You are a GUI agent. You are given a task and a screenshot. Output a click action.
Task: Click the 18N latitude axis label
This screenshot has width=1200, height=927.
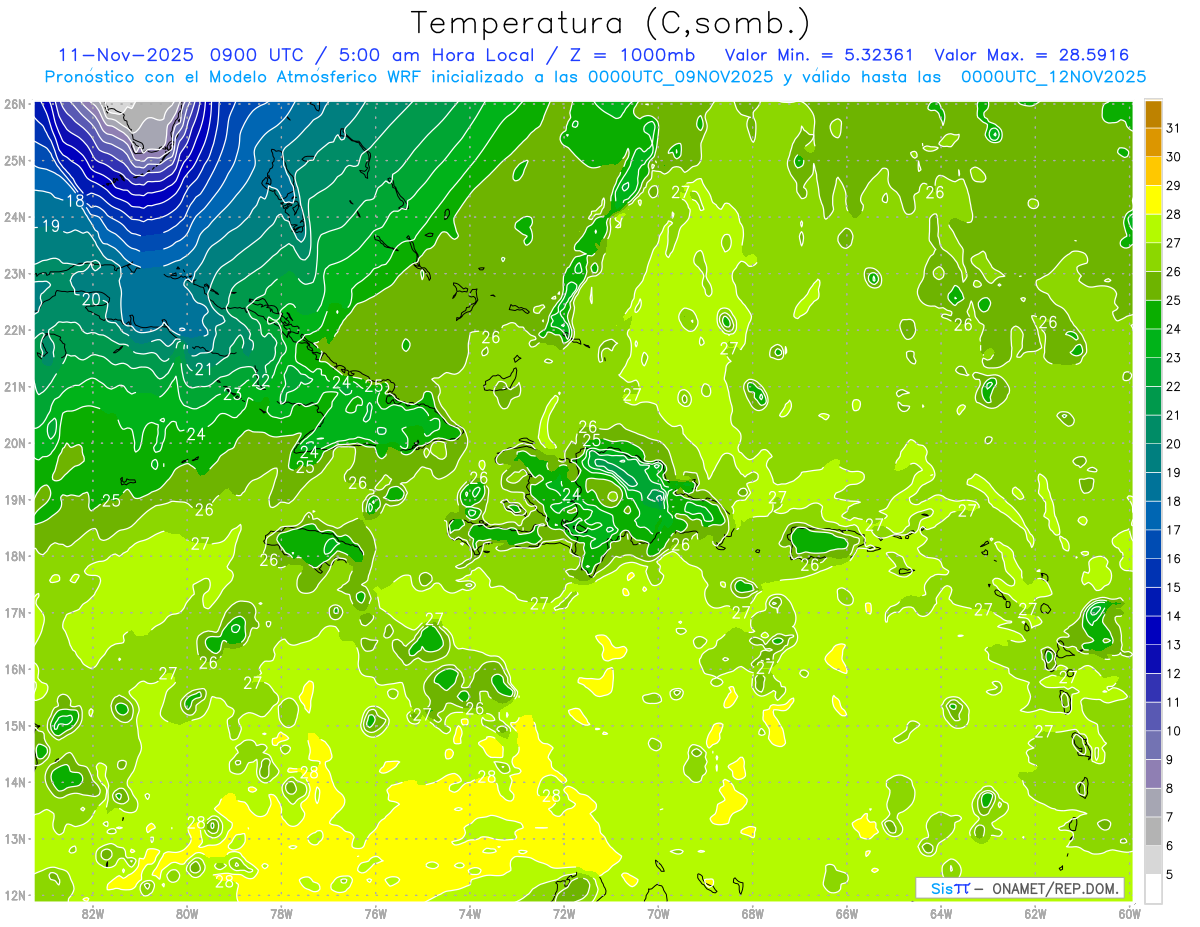click(x=14, y=556)
